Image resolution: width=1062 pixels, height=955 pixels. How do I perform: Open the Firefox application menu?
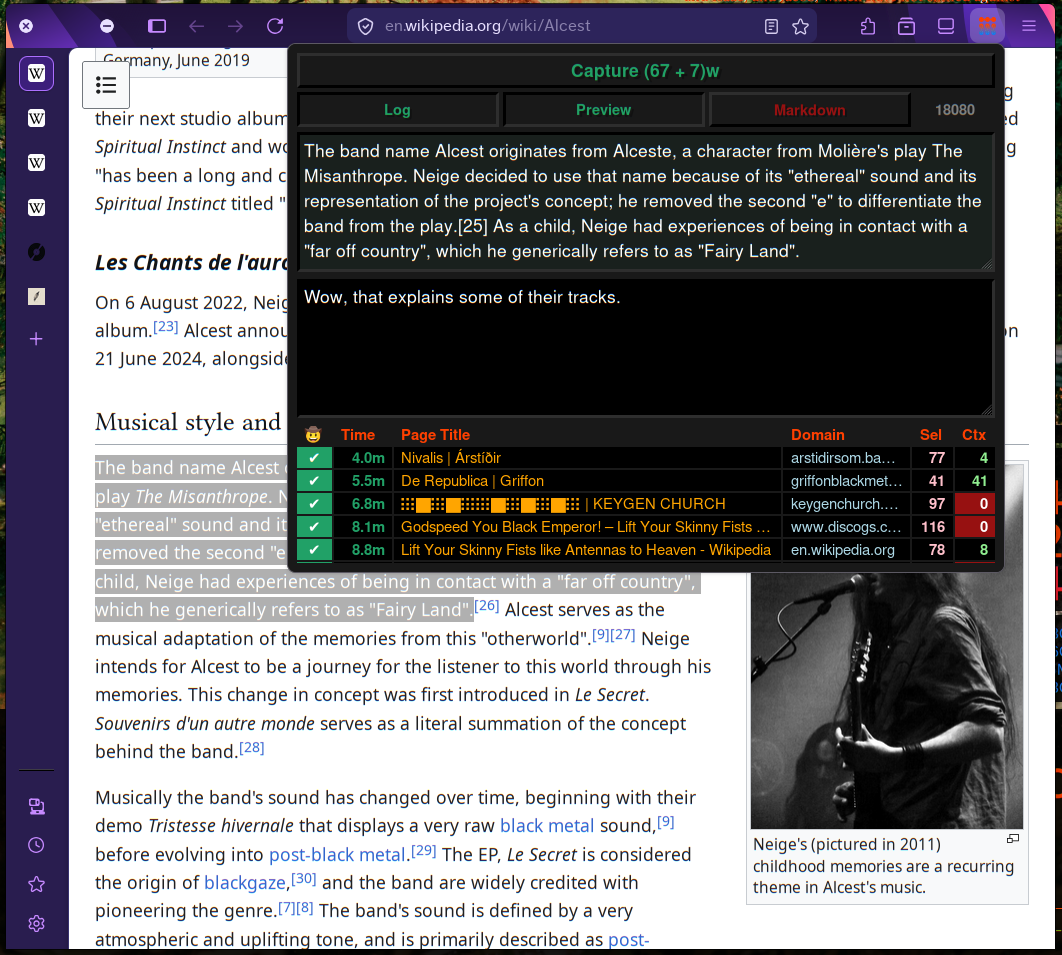(1029, 27)
